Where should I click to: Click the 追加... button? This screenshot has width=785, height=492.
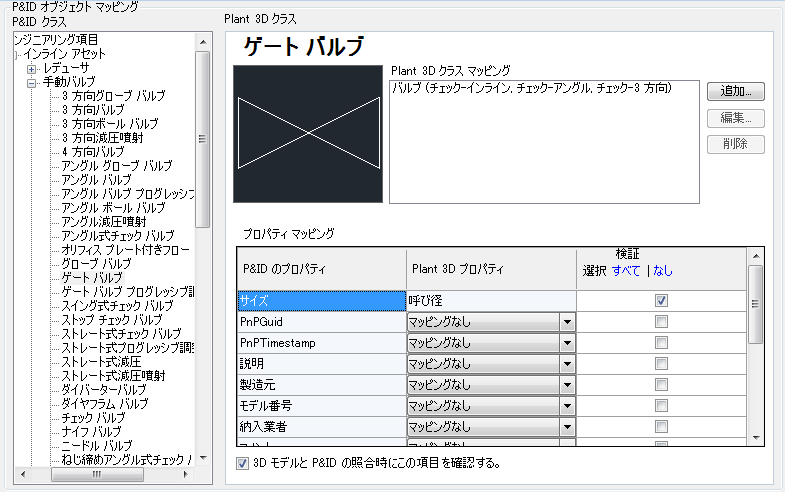coord(735,92)
